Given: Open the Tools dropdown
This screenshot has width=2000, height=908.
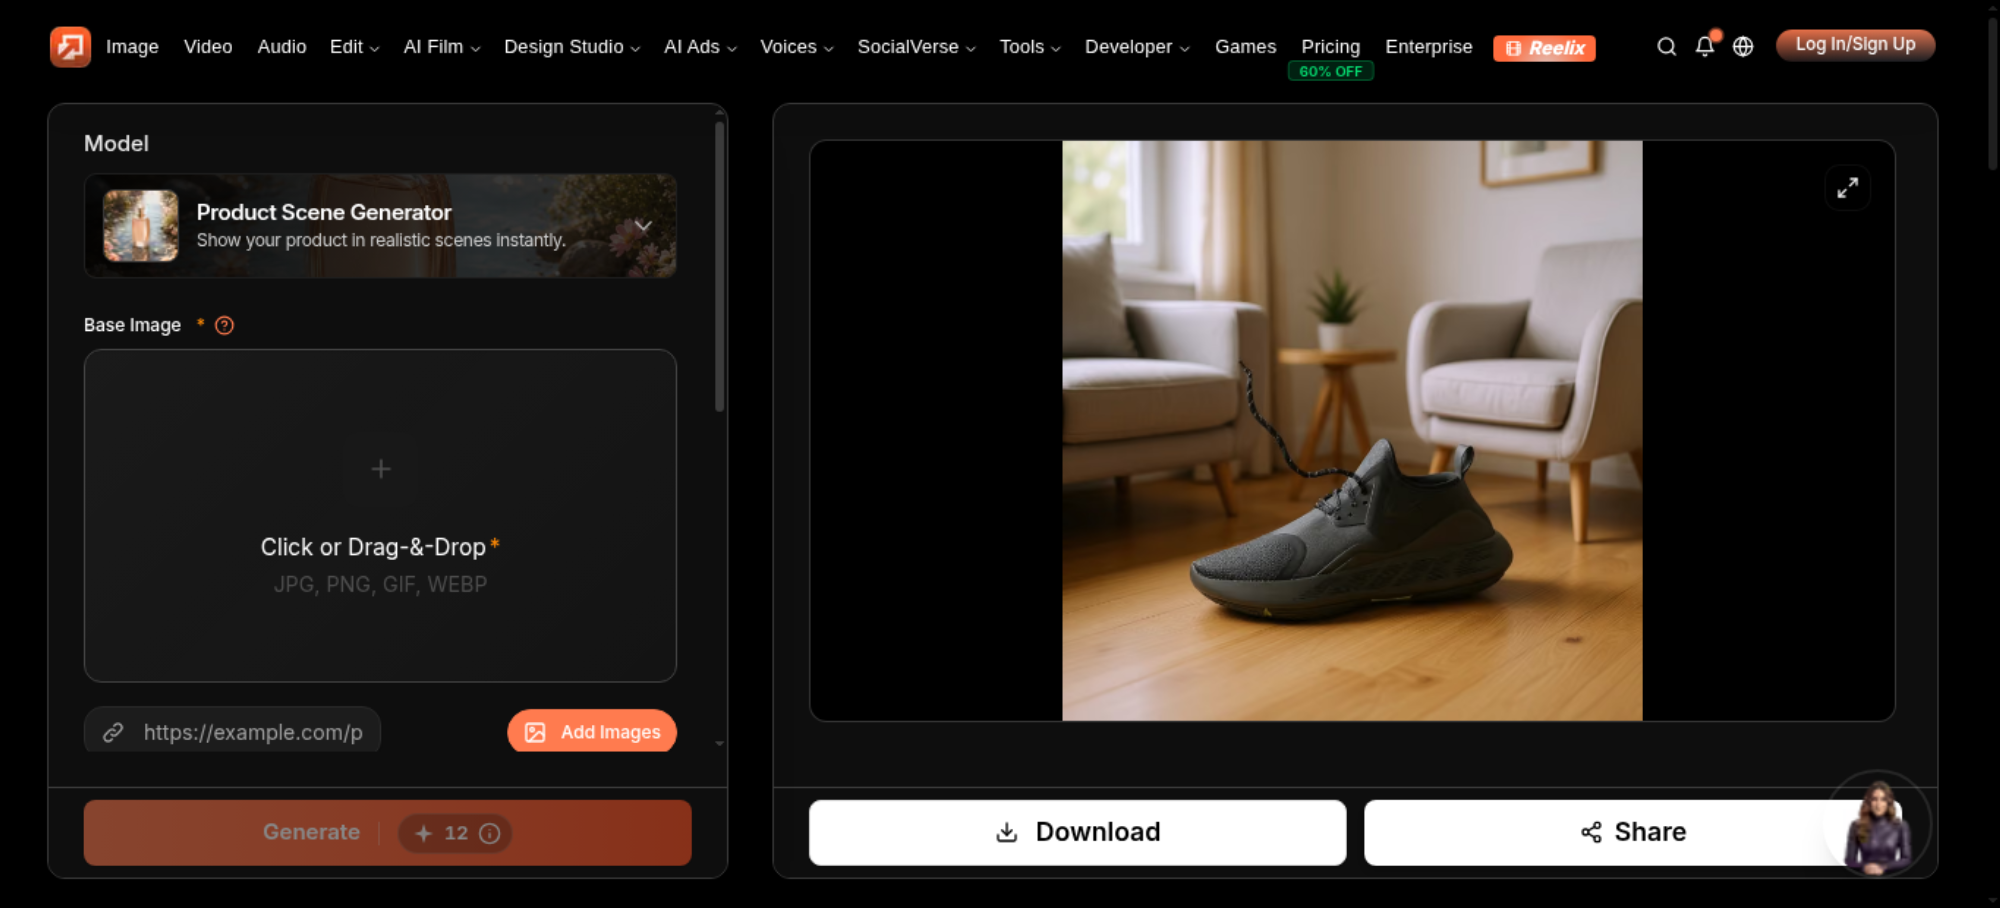Looking at the screenshot, I should pos(1030,47).
